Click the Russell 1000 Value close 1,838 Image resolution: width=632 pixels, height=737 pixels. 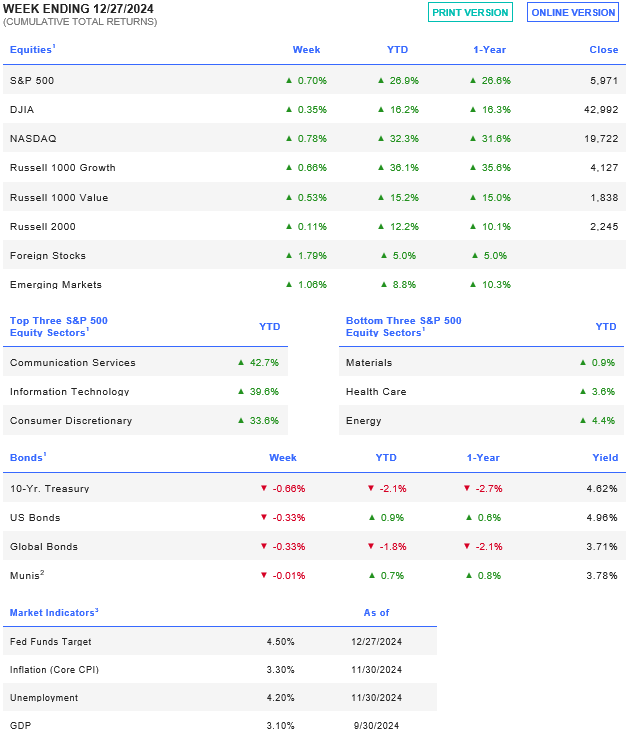coord(604,198)
